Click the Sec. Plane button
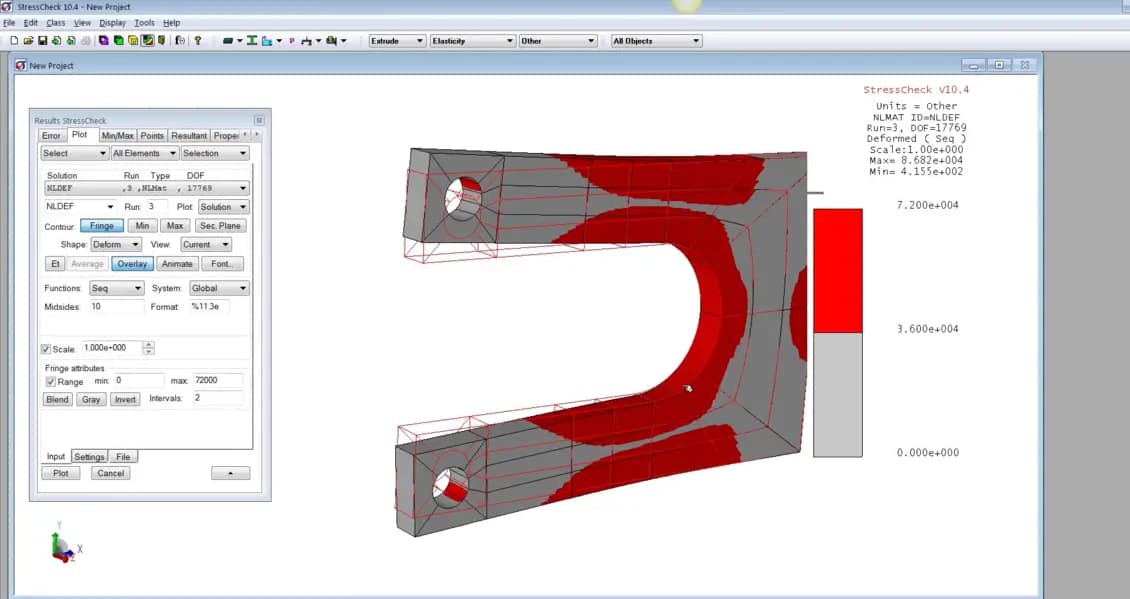Viewport: 1130px width, 599px height. click(x=220, y=225)
